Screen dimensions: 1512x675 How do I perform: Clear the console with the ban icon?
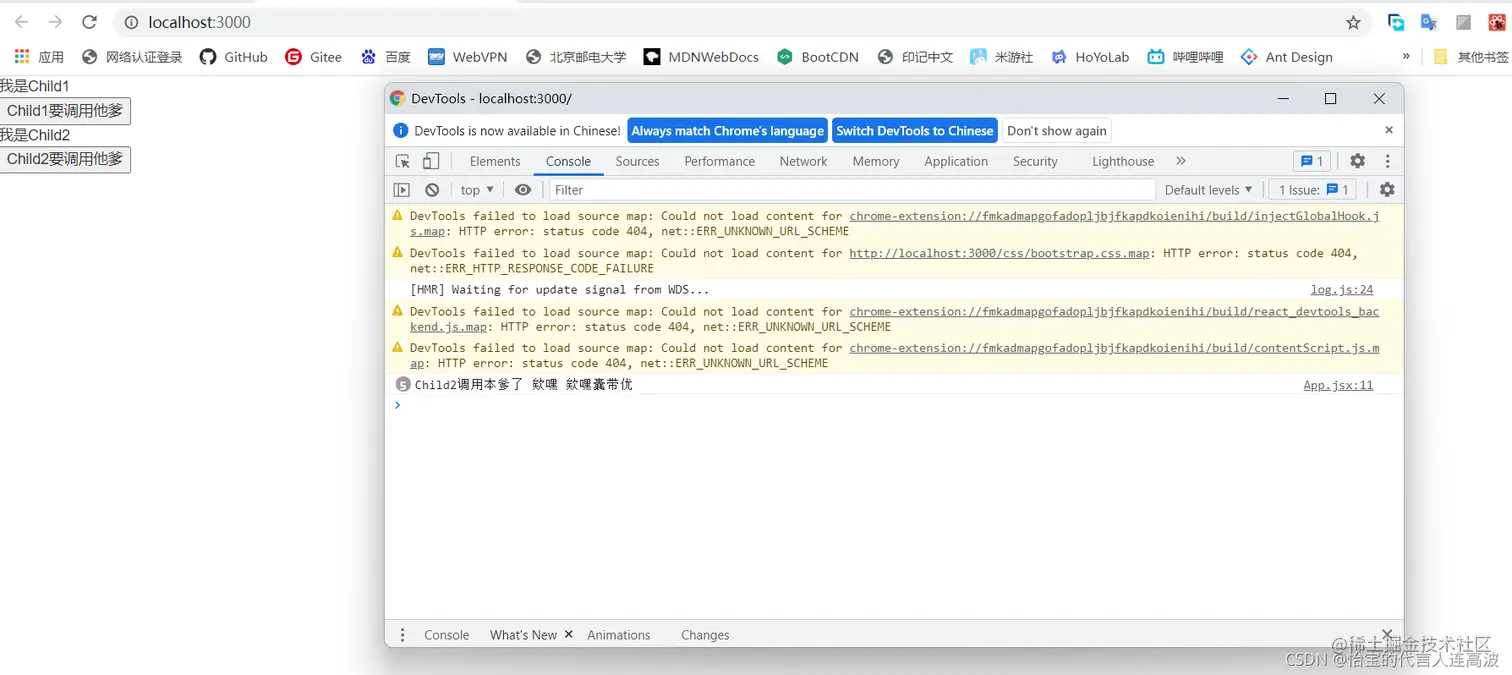tap(432, 190)
